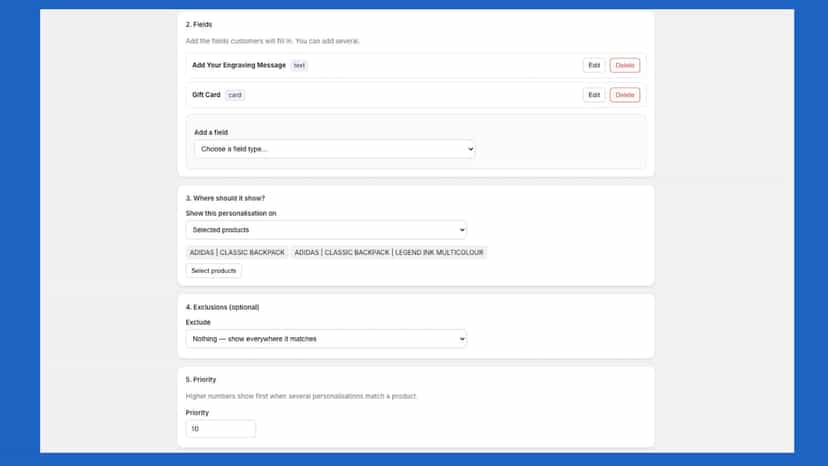Screen dimensions: 828x466
Task: Click the '4. Exclusions (optional)' heading
Action: click(x=222, y=307)
